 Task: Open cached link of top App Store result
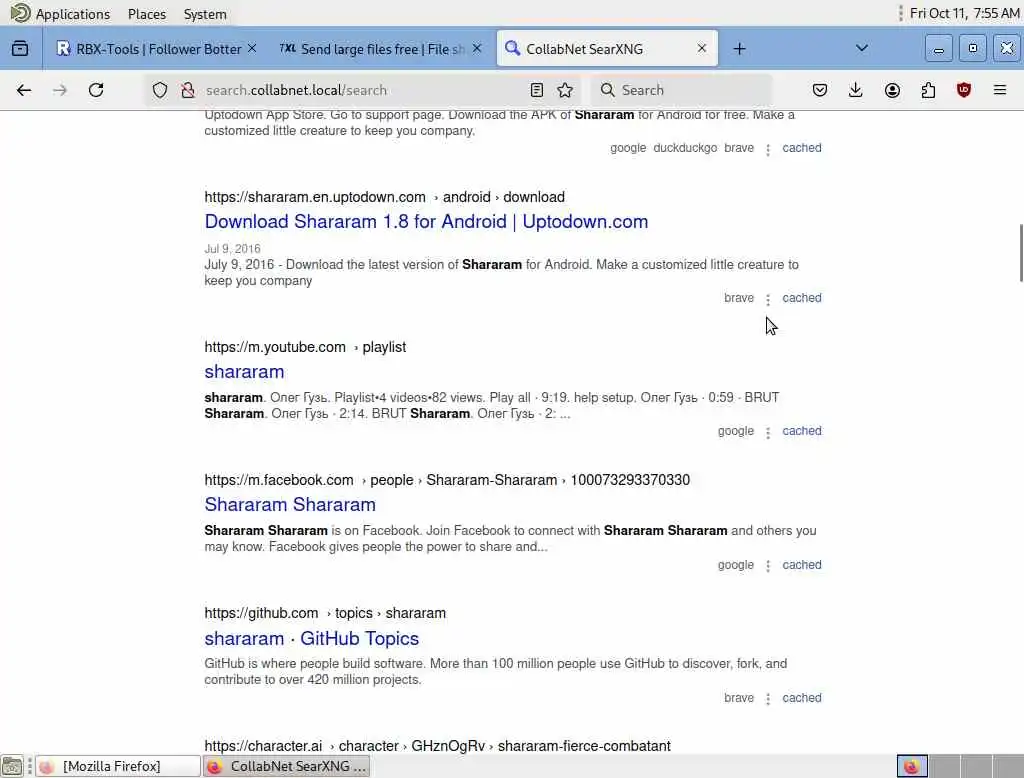point(802,148)
